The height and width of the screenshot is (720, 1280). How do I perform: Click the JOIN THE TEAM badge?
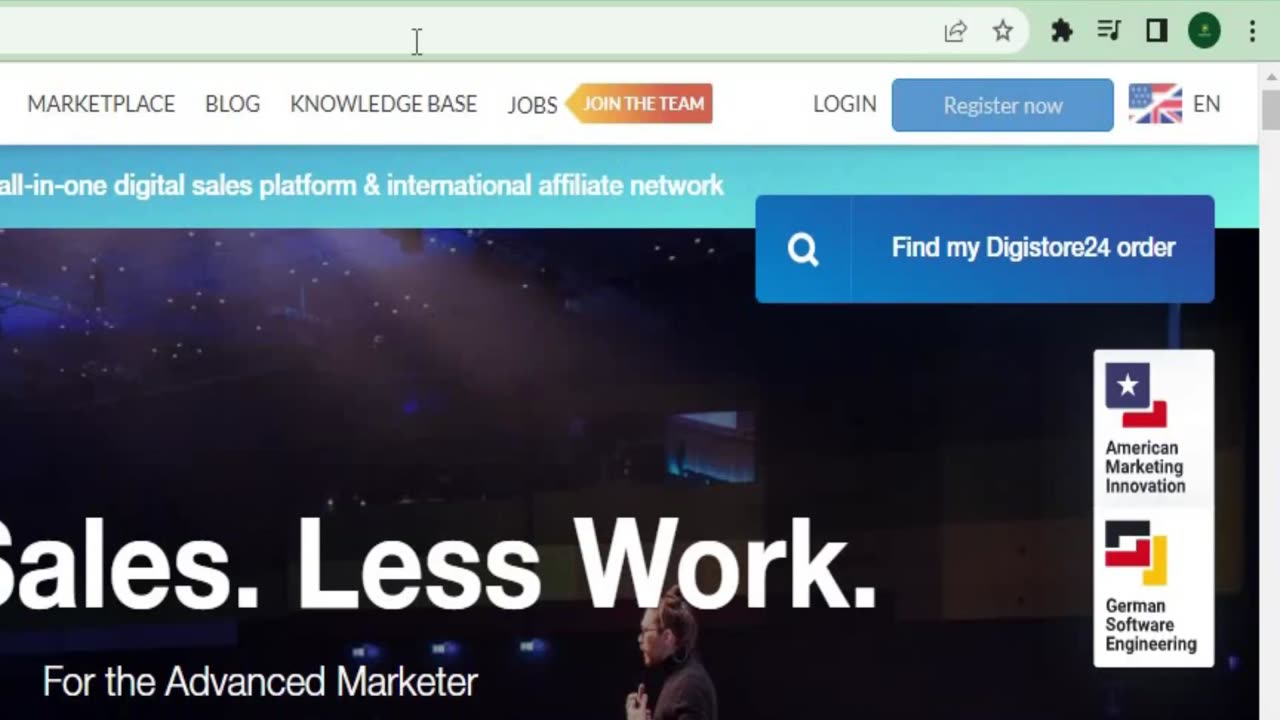point(640,103)
